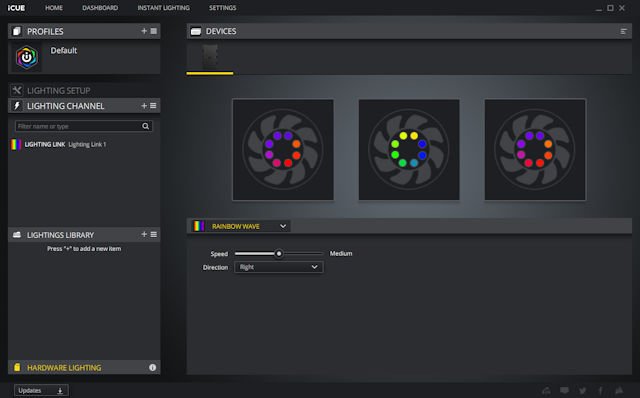Go to the Settings tab

pos(222,8)
